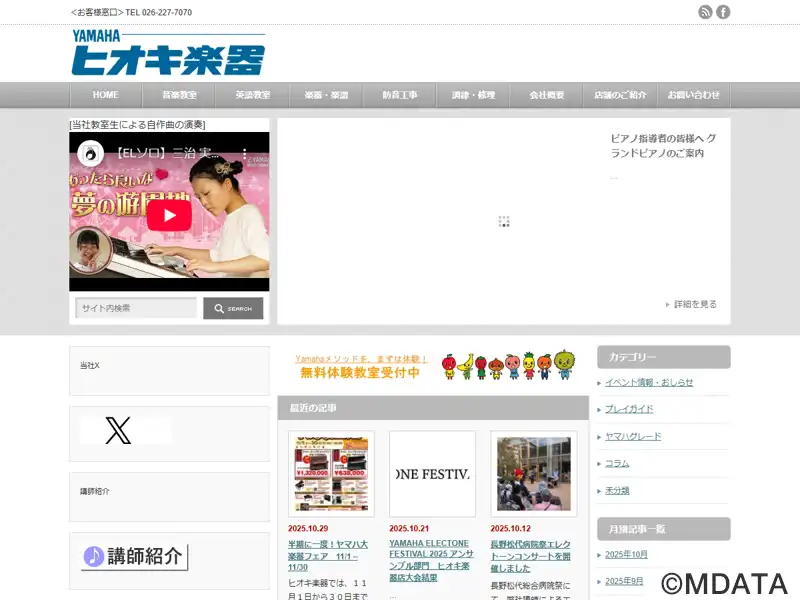Play the YouTube video with red play button
The image size is (800, 600).
[x=169, y=215]
